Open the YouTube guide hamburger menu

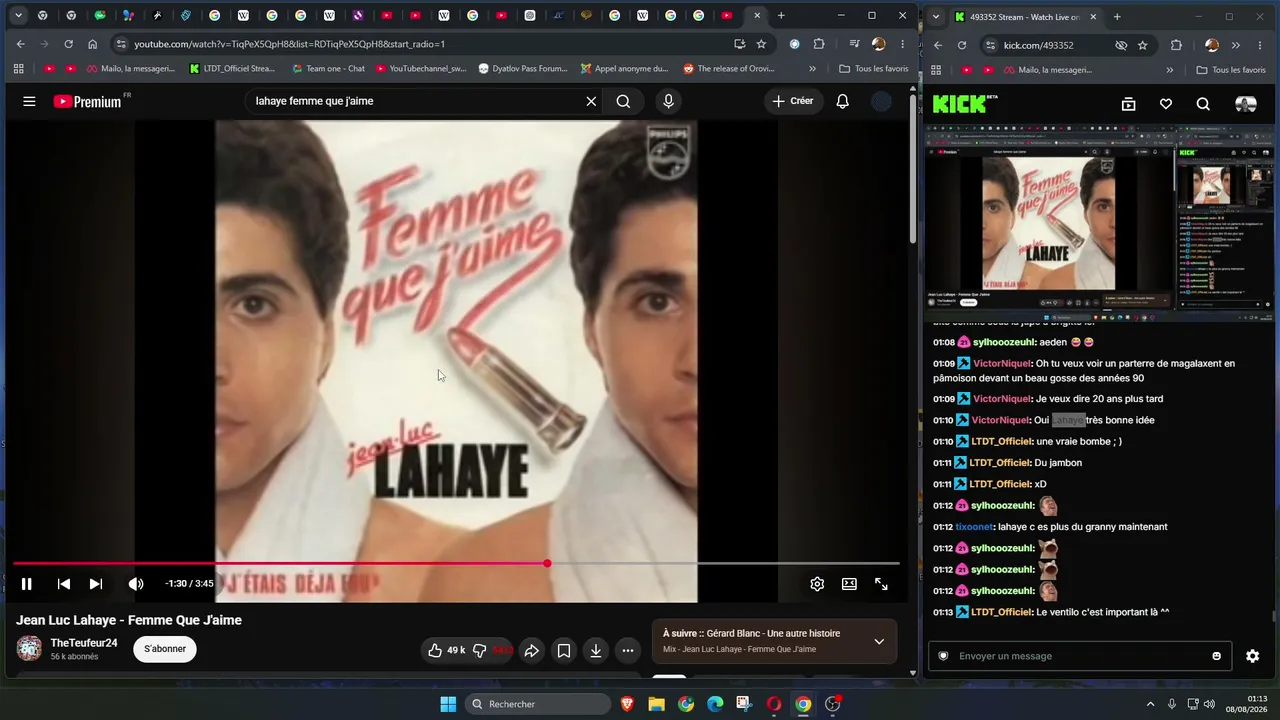point(29,101)
